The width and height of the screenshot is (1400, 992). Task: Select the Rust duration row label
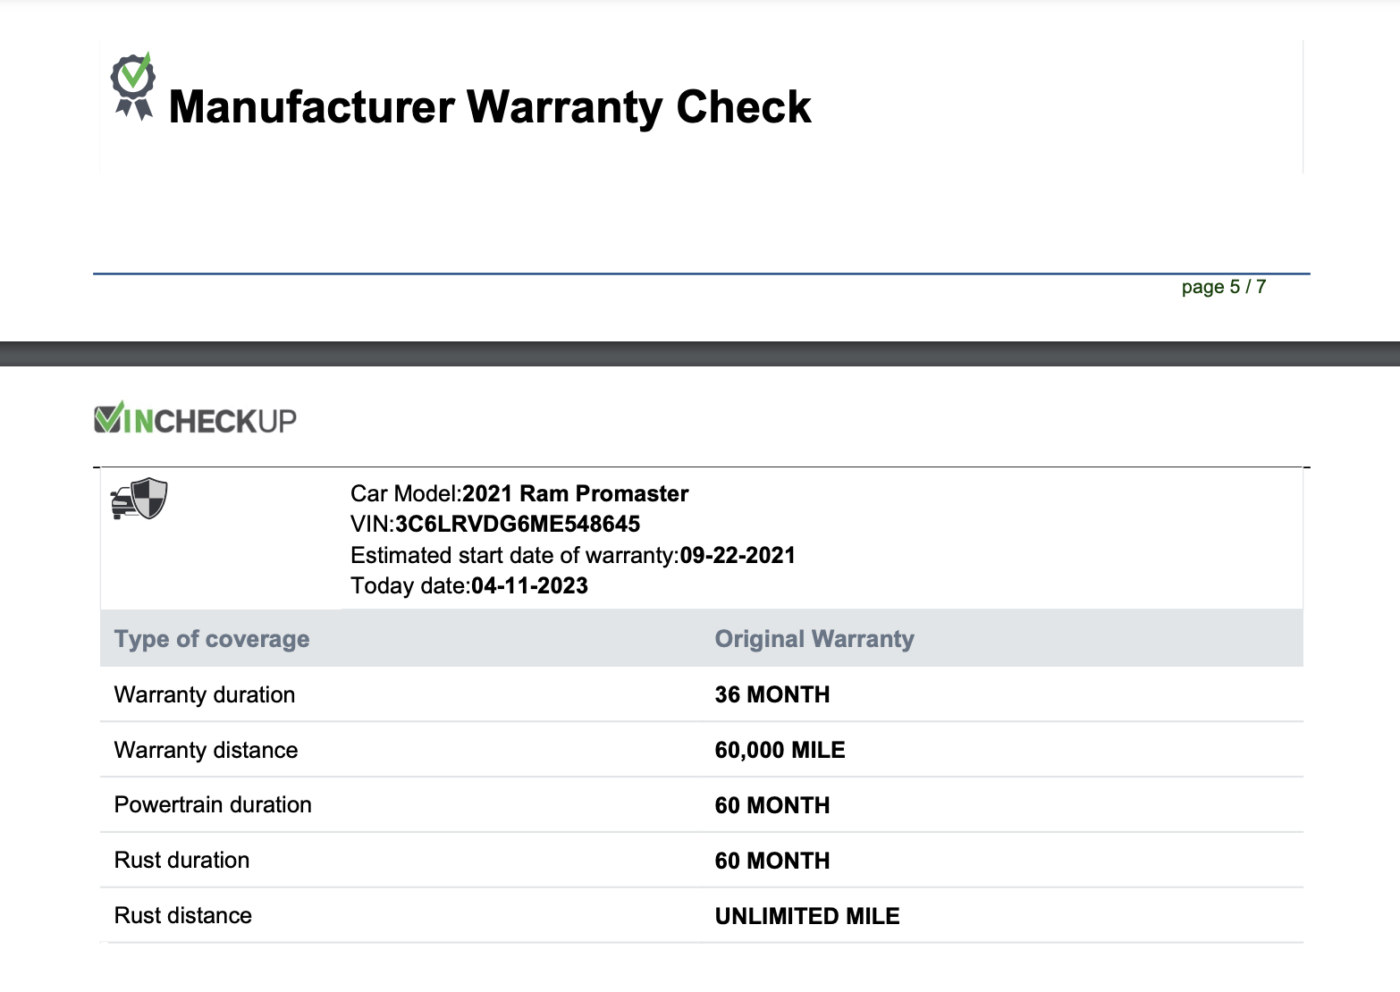coord(182,860)
